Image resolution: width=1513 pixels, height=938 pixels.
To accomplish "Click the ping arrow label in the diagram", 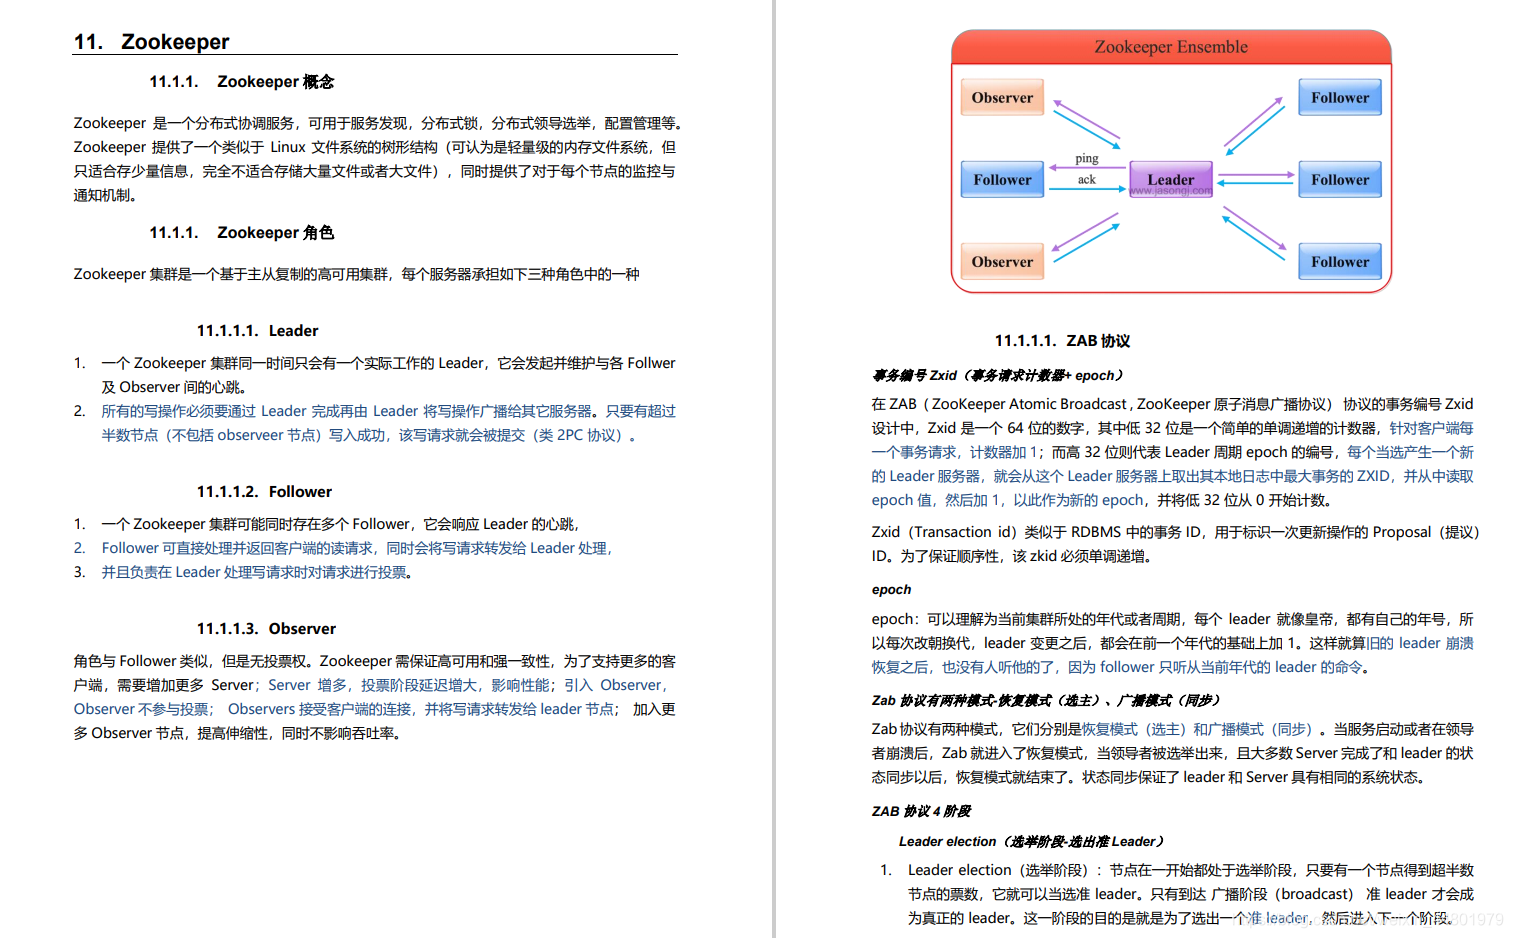I will pyautogui.click(x=1087, y=158).
